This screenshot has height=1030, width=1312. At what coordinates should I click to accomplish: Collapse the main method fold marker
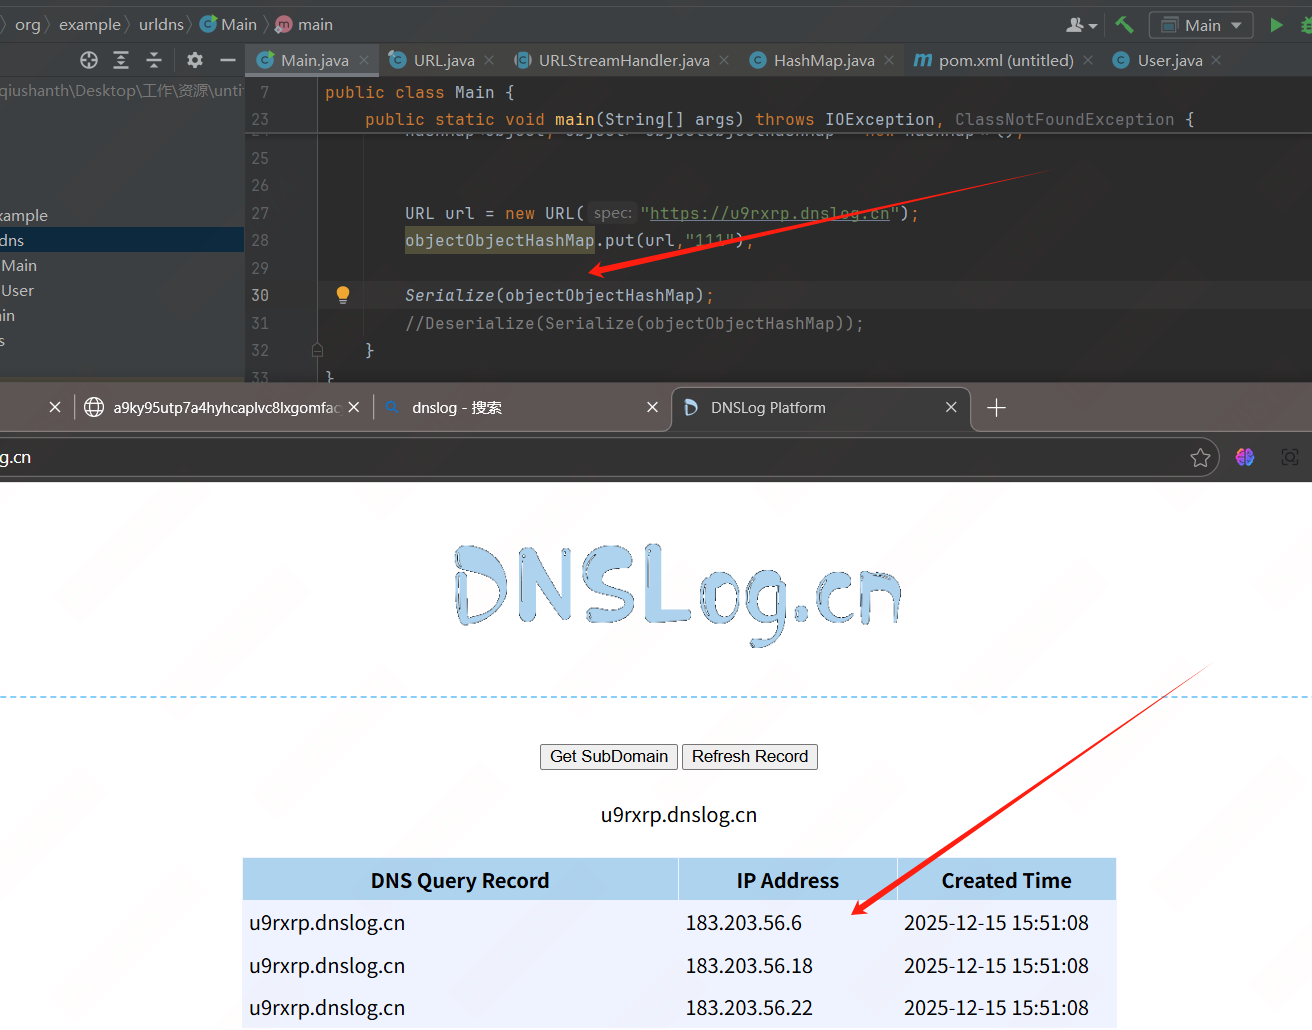317,350
